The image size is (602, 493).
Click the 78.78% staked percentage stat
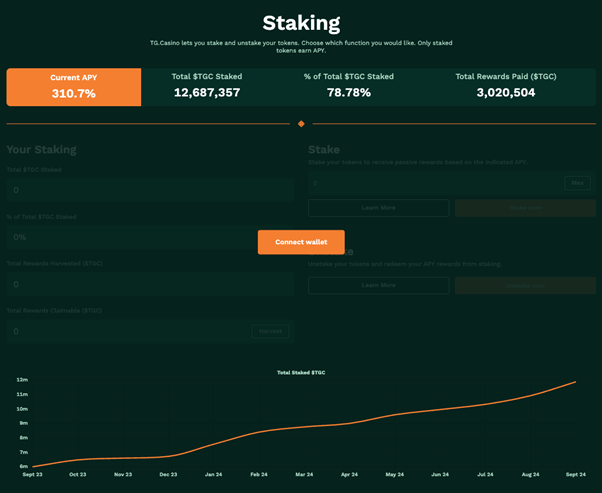click(x=349, y=86)
